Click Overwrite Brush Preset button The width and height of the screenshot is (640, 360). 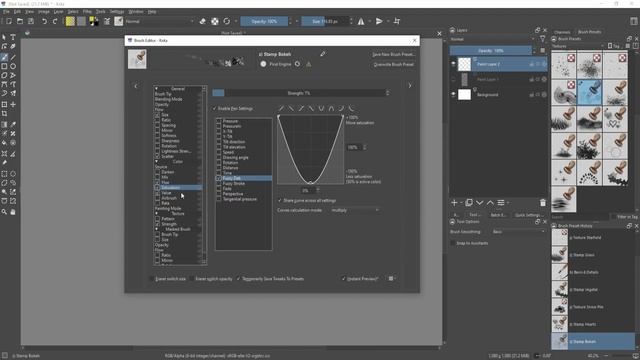pyautogui.click(x=393, y=64)
